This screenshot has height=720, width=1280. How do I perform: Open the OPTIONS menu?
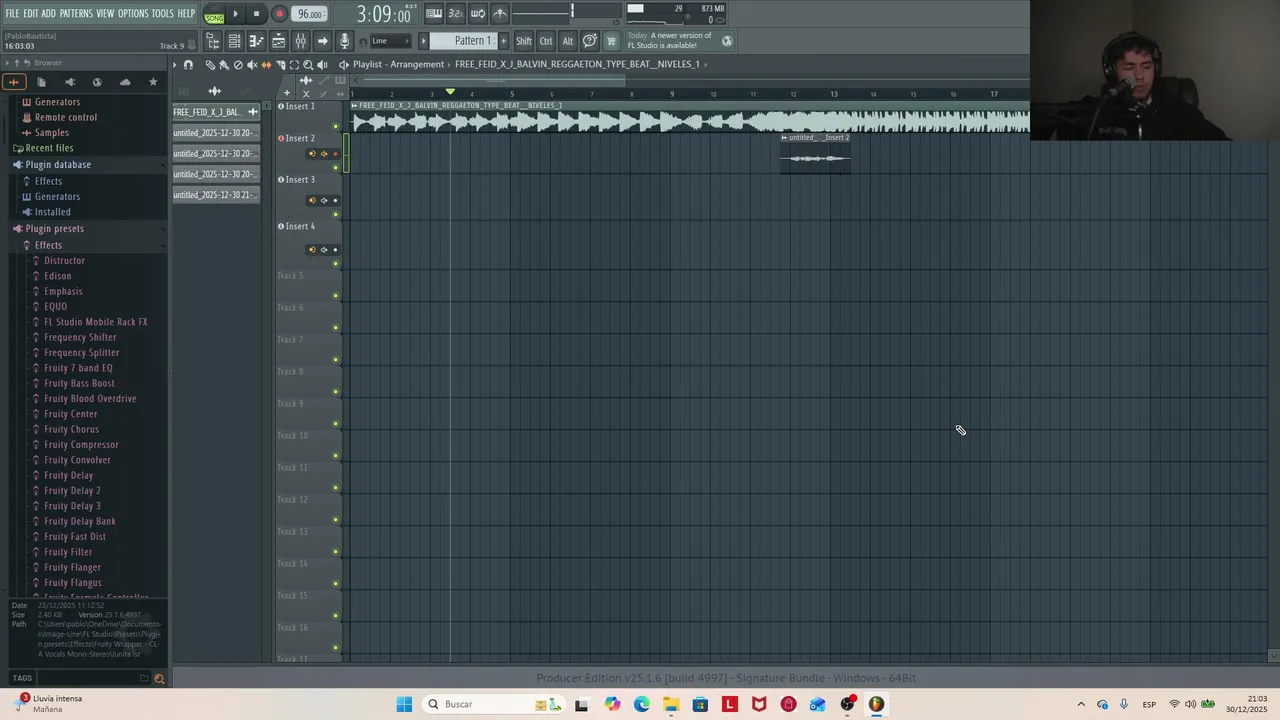coord(133,14)
